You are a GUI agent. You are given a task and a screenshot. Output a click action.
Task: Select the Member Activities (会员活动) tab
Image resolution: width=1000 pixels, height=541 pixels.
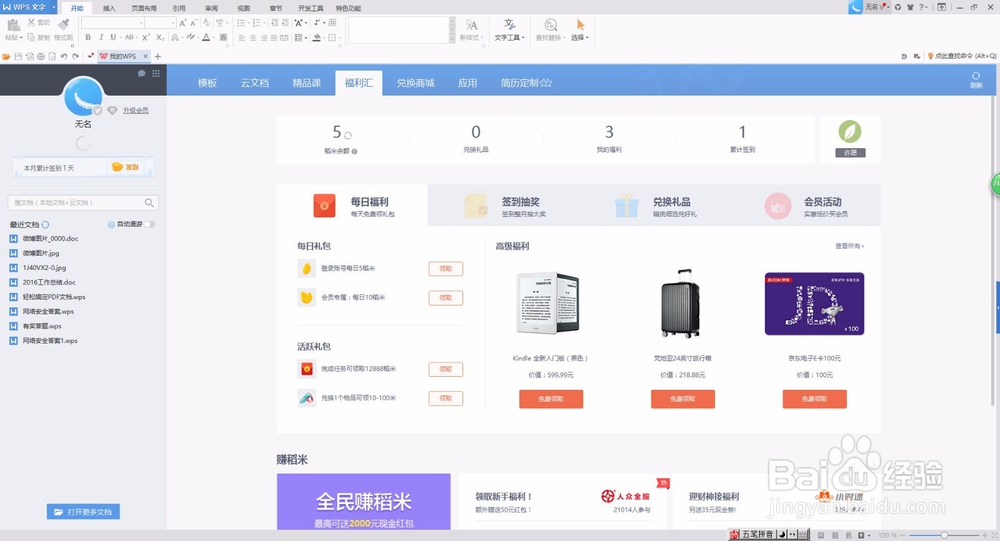point(805,206)
